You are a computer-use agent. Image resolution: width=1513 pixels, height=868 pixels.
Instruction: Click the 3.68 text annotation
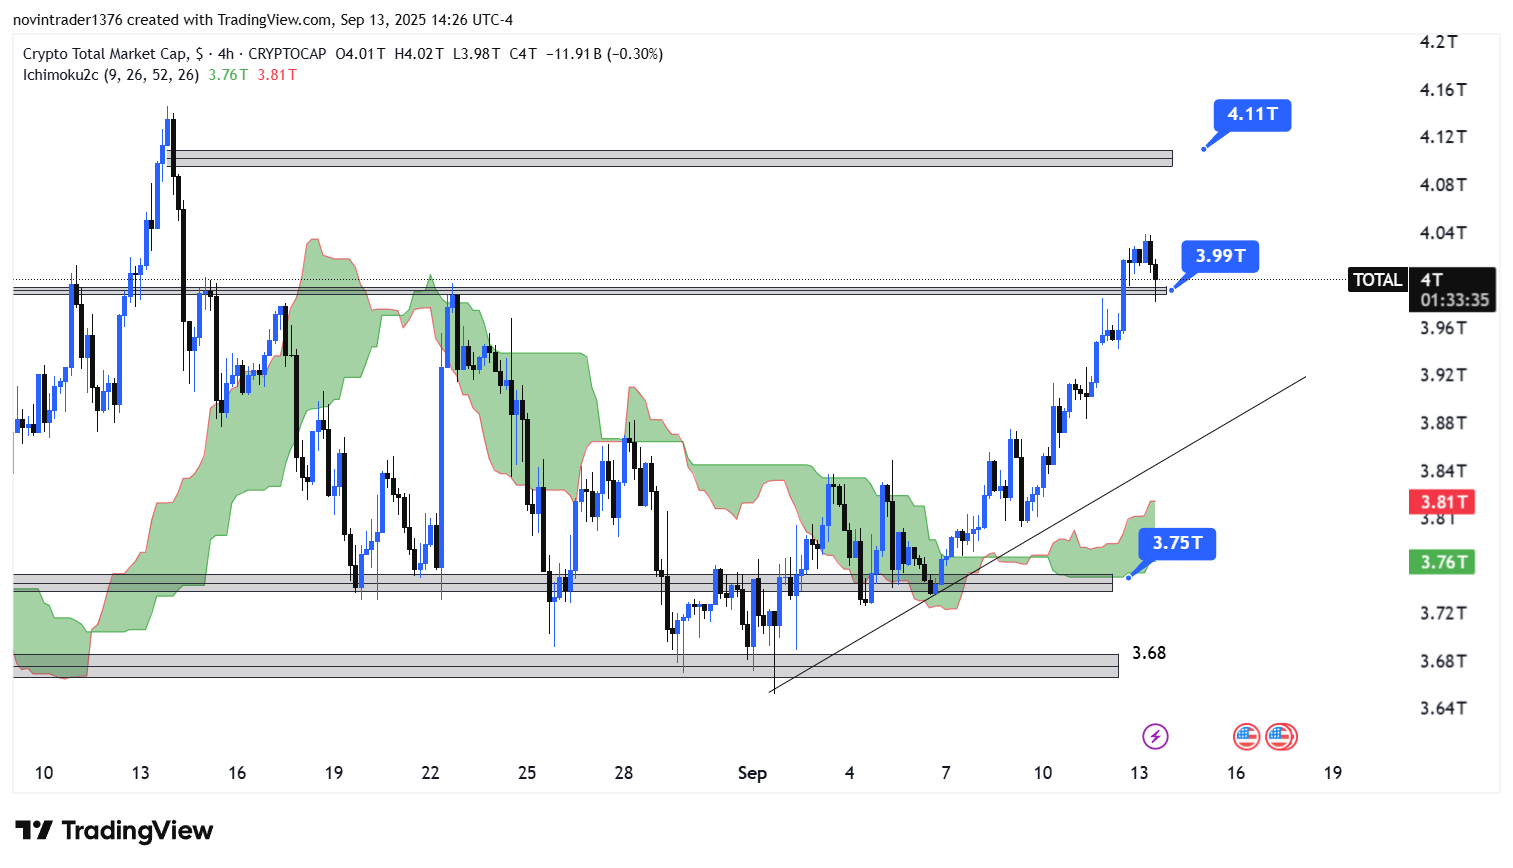pos(1149,653)
